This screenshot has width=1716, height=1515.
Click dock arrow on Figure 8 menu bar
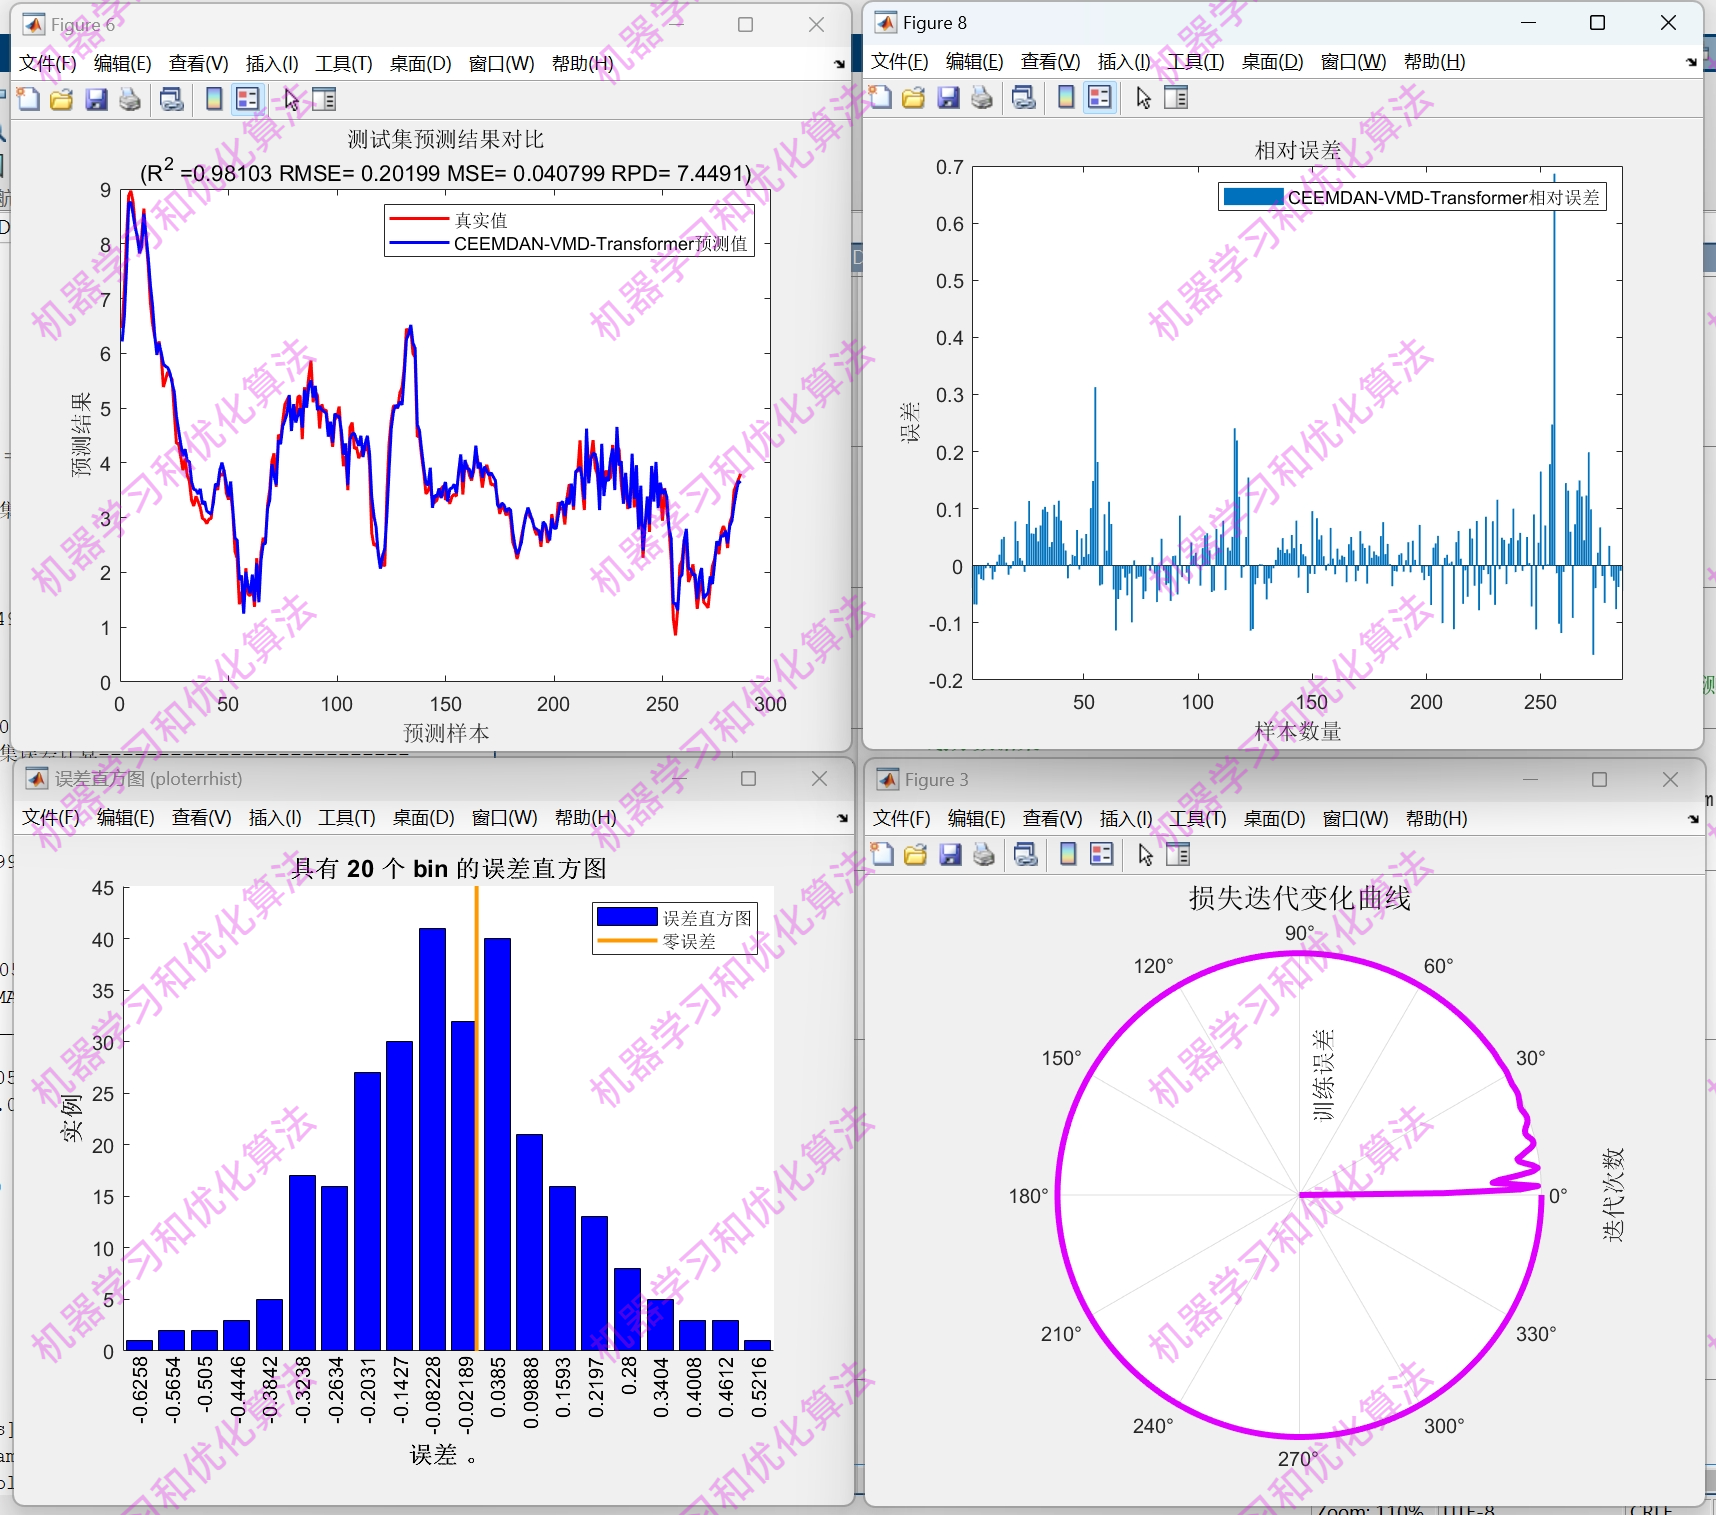click(x=1691, y=62)
